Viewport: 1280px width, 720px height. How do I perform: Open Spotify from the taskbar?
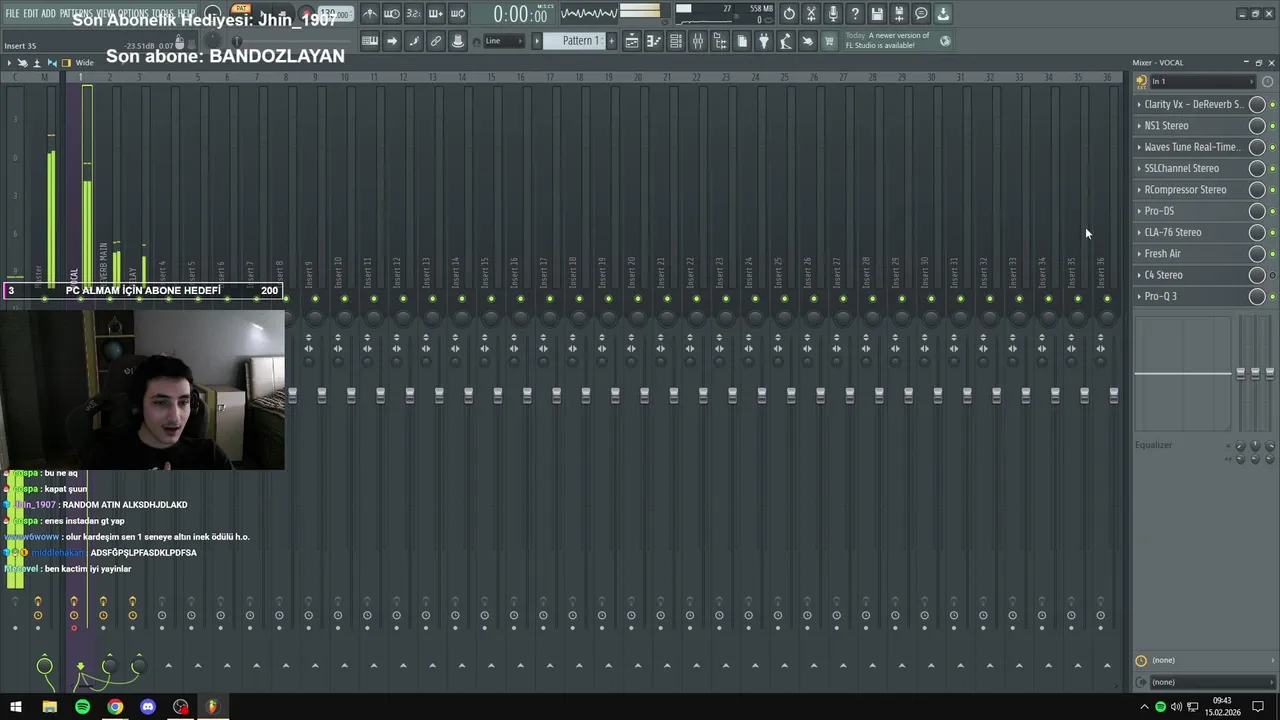pyautogui.click(x=82, y=707)
